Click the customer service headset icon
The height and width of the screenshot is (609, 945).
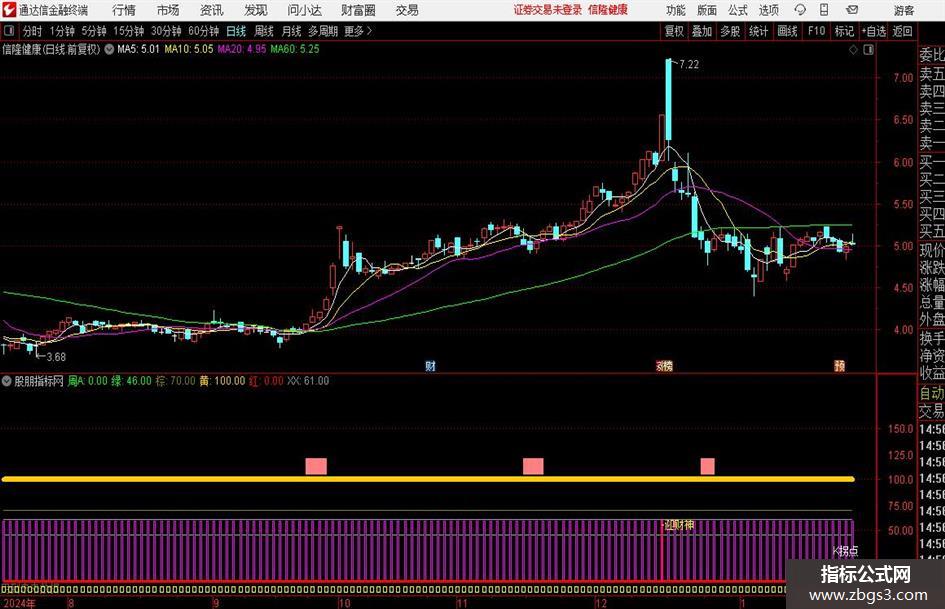tap(800, 10)
